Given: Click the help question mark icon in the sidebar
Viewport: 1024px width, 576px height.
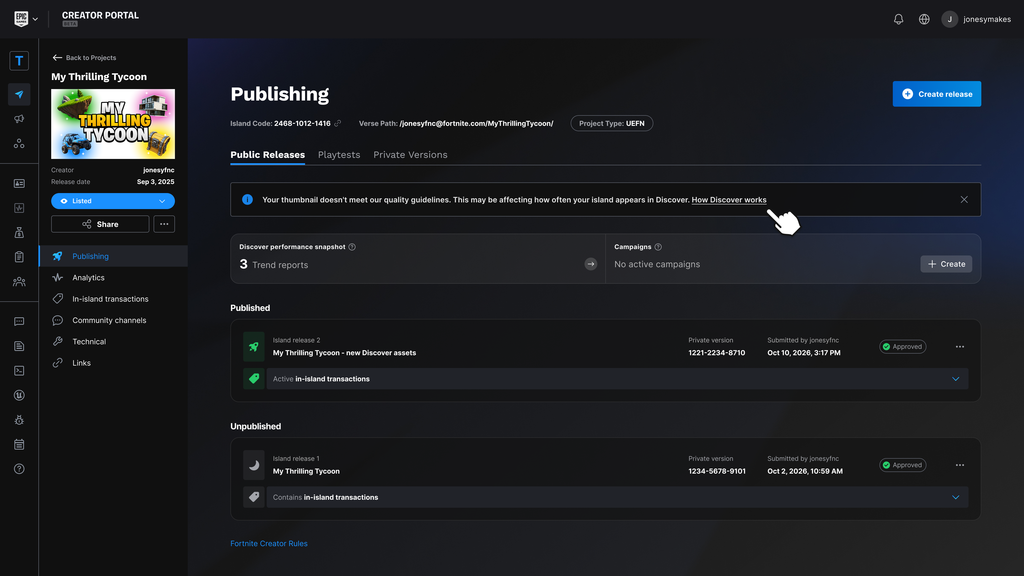Looking at the screenshot, I should click(19, 469).
